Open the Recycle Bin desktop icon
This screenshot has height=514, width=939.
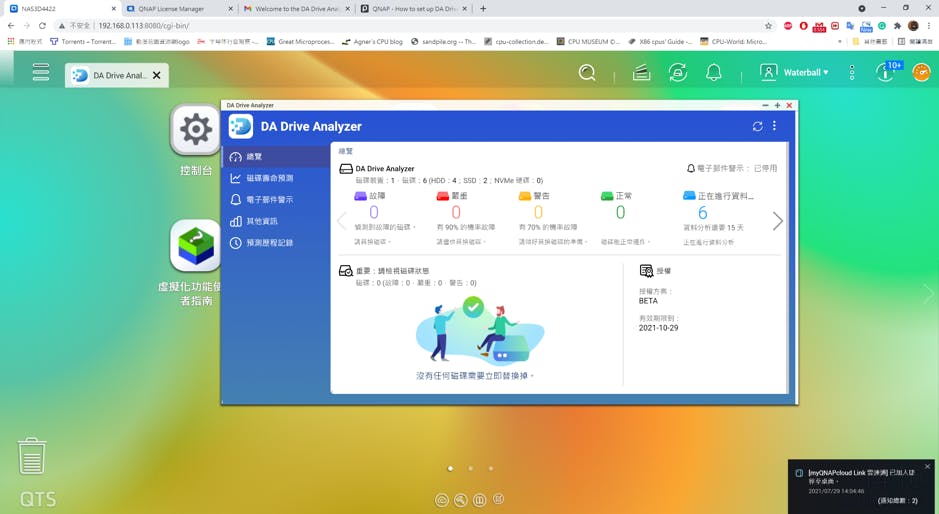click(32, 455)
